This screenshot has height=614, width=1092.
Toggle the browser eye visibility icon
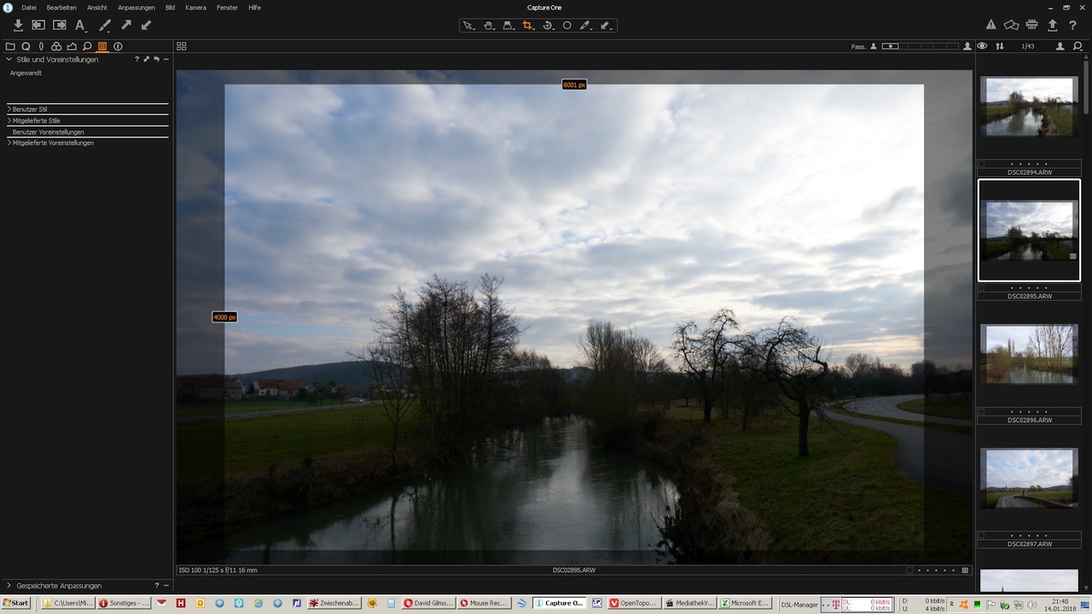982,46
